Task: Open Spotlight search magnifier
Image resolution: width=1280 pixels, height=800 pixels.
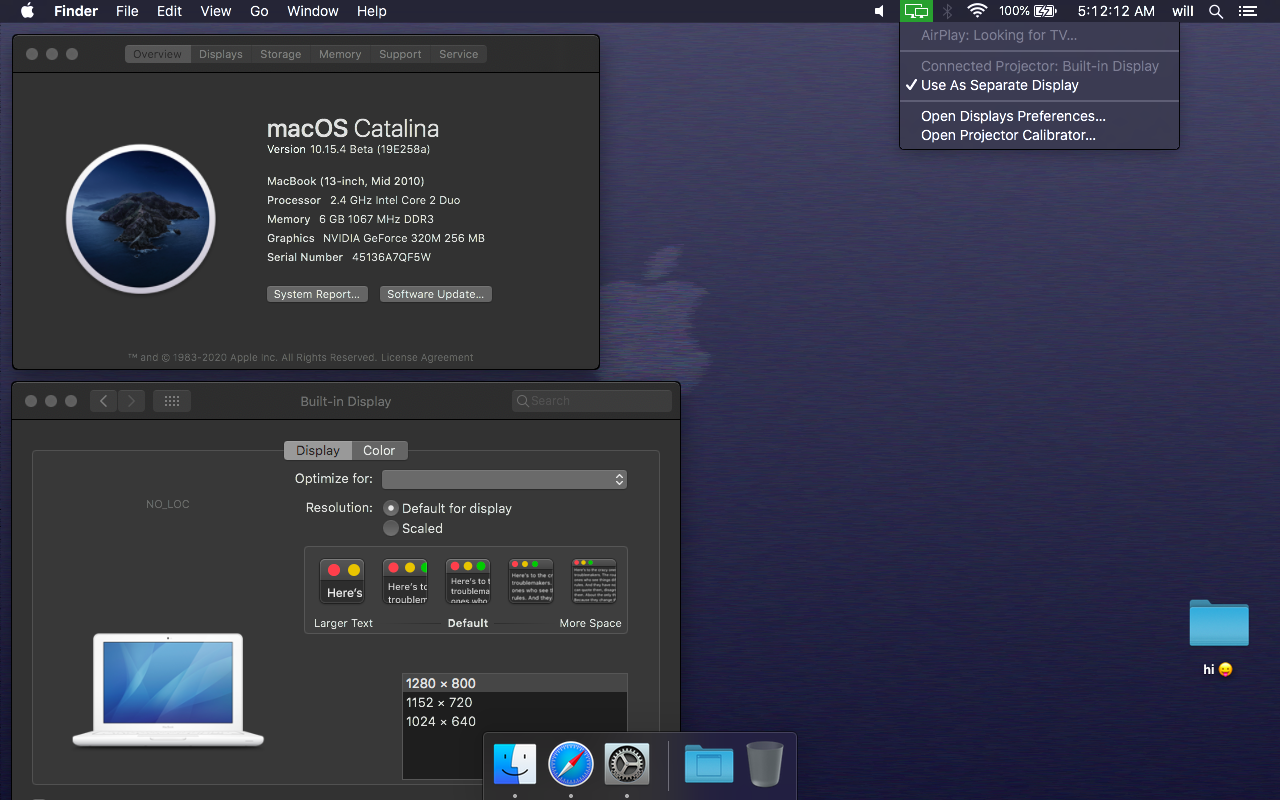Action: [x=1216, y=11]
